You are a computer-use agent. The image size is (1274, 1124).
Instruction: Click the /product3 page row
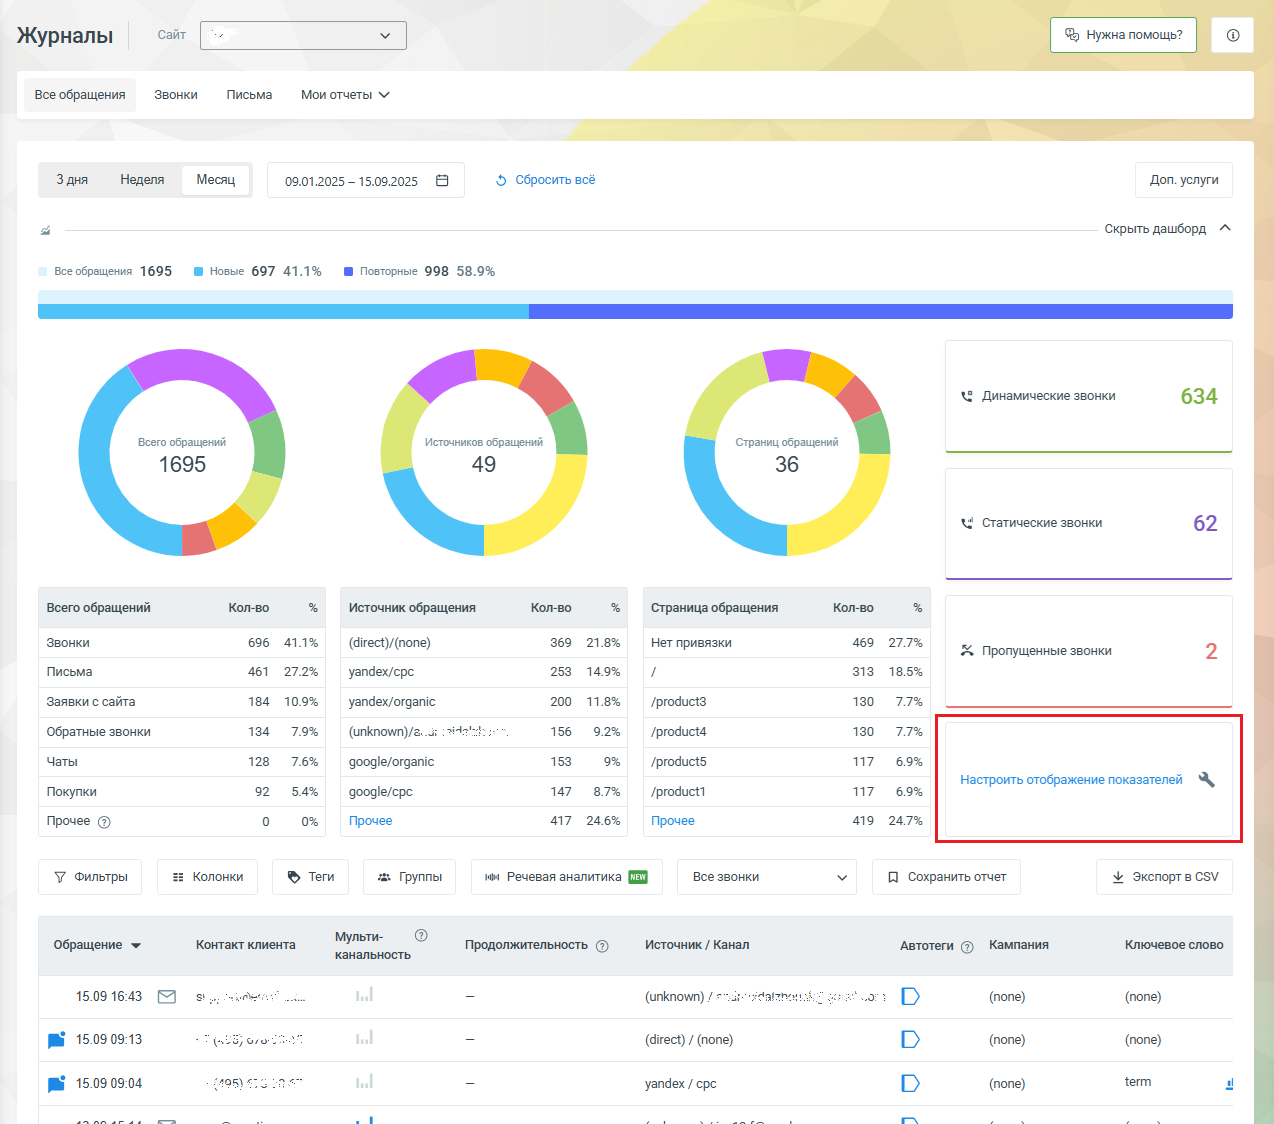[x=787, y=702]
